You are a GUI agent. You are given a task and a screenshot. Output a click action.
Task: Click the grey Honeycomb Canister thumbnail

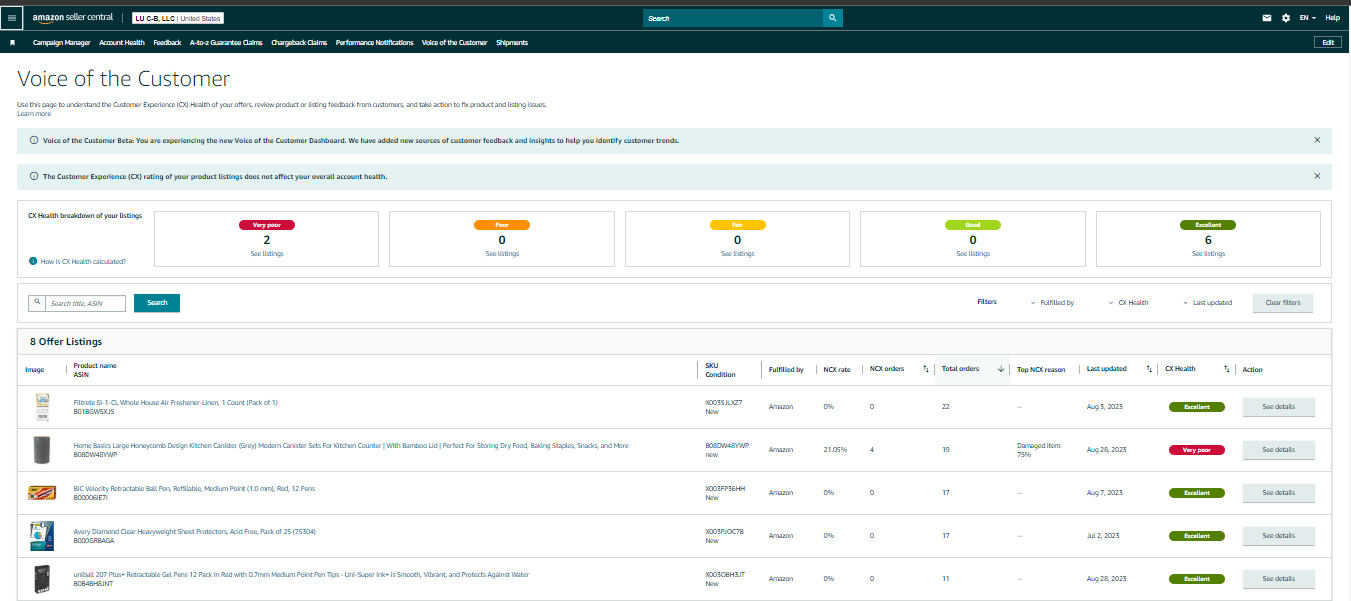click(42, 450)
